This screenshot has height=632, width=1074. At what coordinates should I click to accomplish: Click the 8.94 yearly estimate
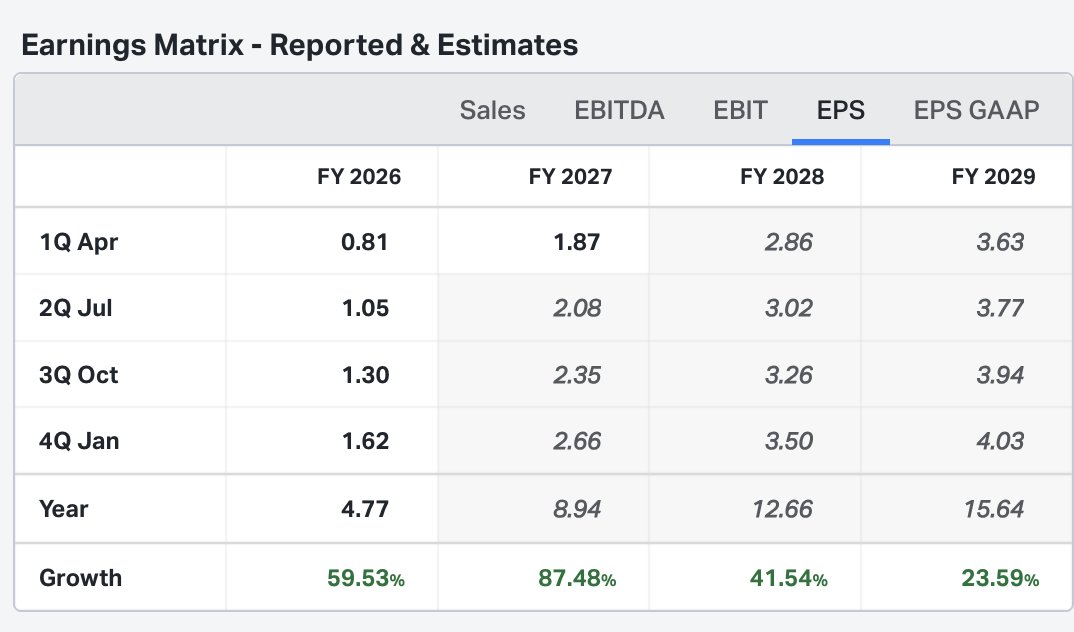click(577, 509)
